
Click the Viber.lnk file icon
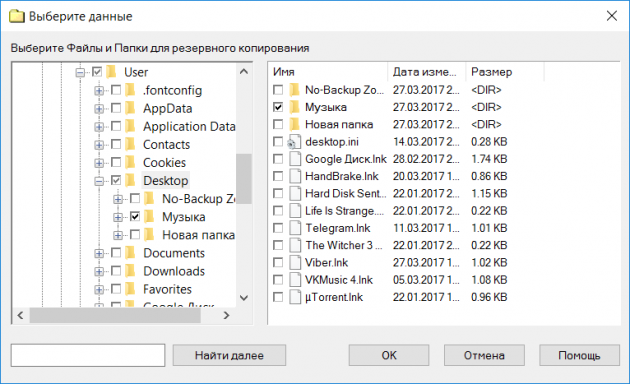click(x=295, y=263)
